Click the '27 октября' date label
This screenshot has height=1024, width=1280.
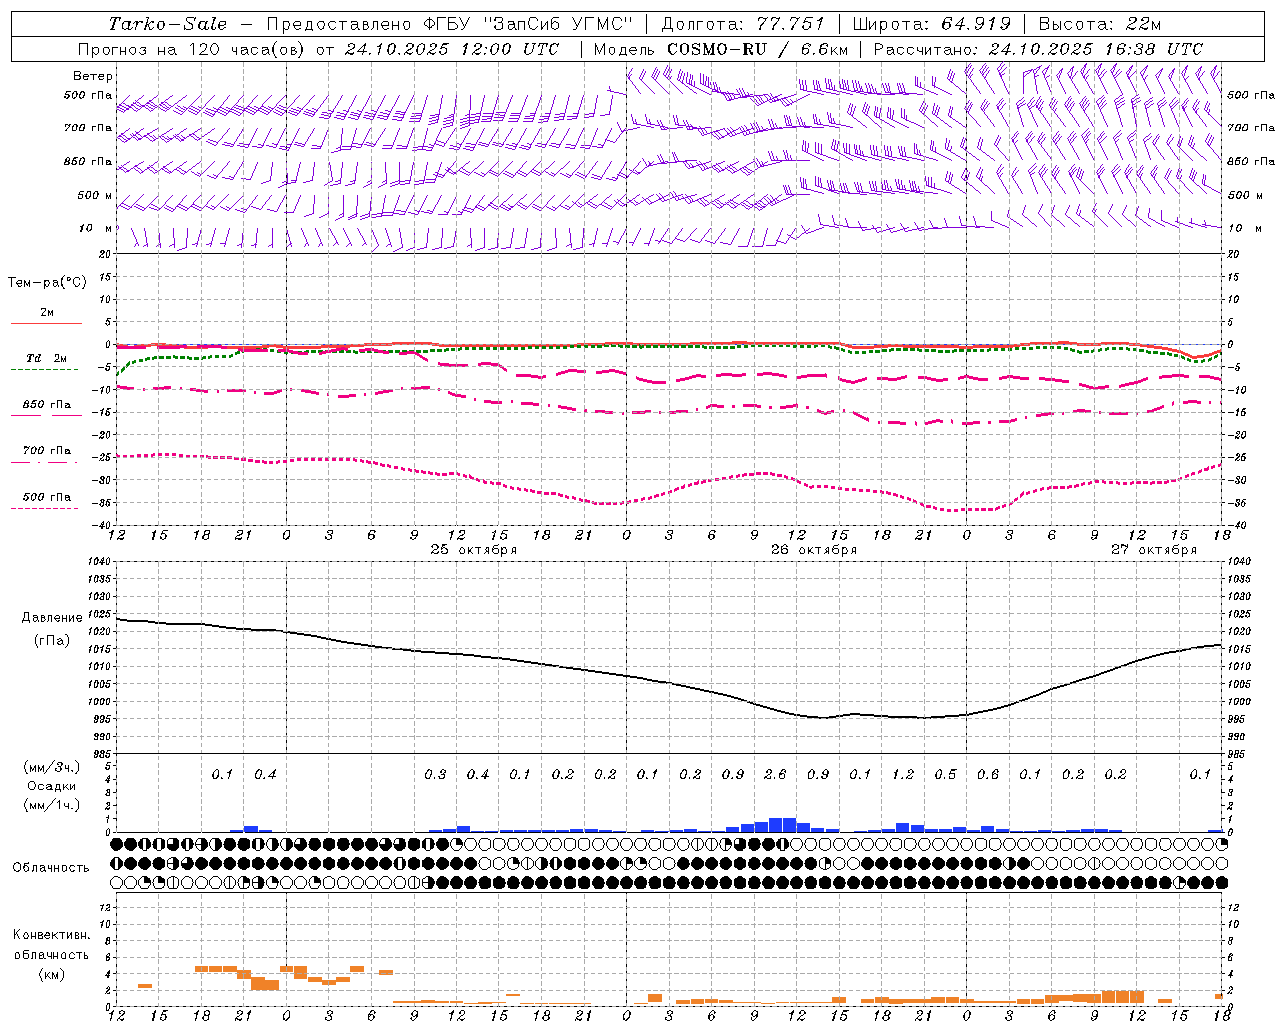click(x=1153, y=550)
